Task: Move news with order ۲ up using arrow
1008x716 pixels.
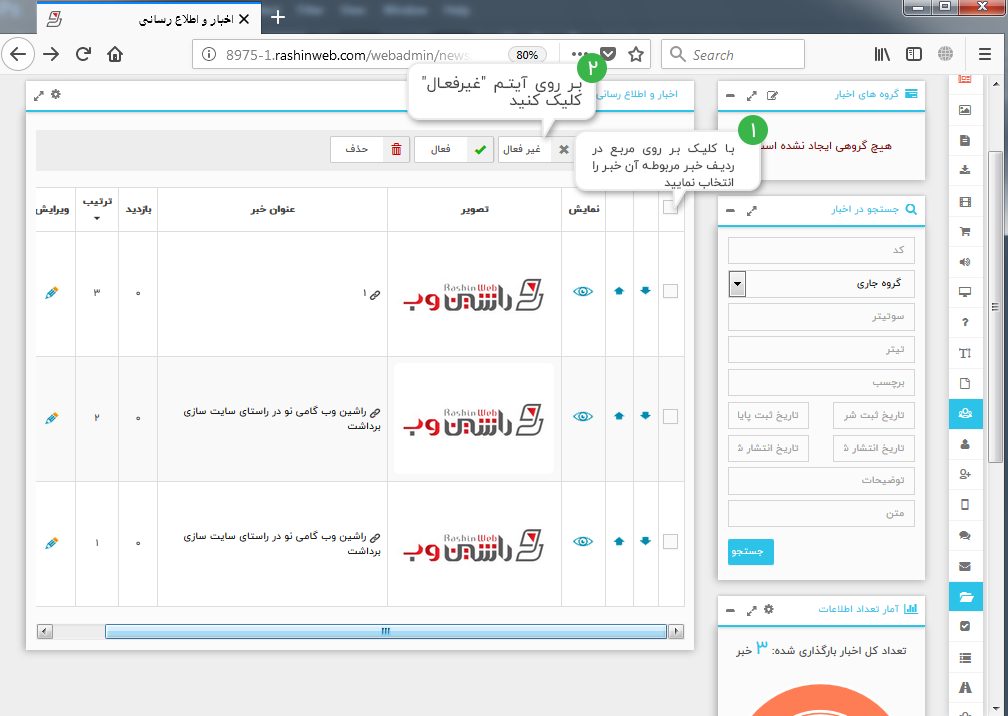Action: pyautogui.click(x=619, y=416)
